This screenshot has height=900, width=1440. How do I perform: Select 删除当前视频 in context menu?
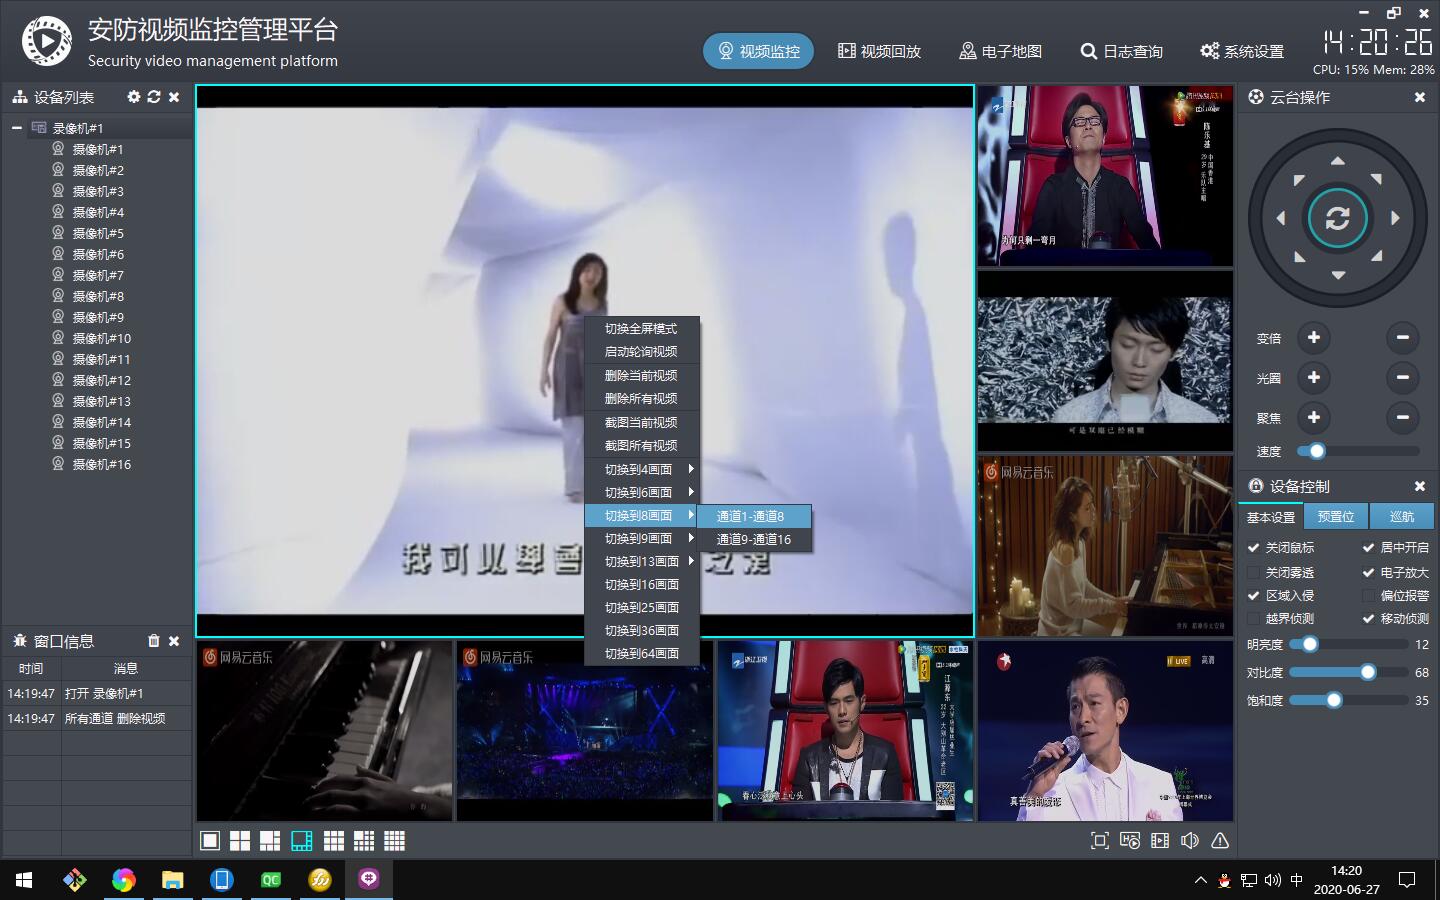pyautogui.click(x=641, y=376)
